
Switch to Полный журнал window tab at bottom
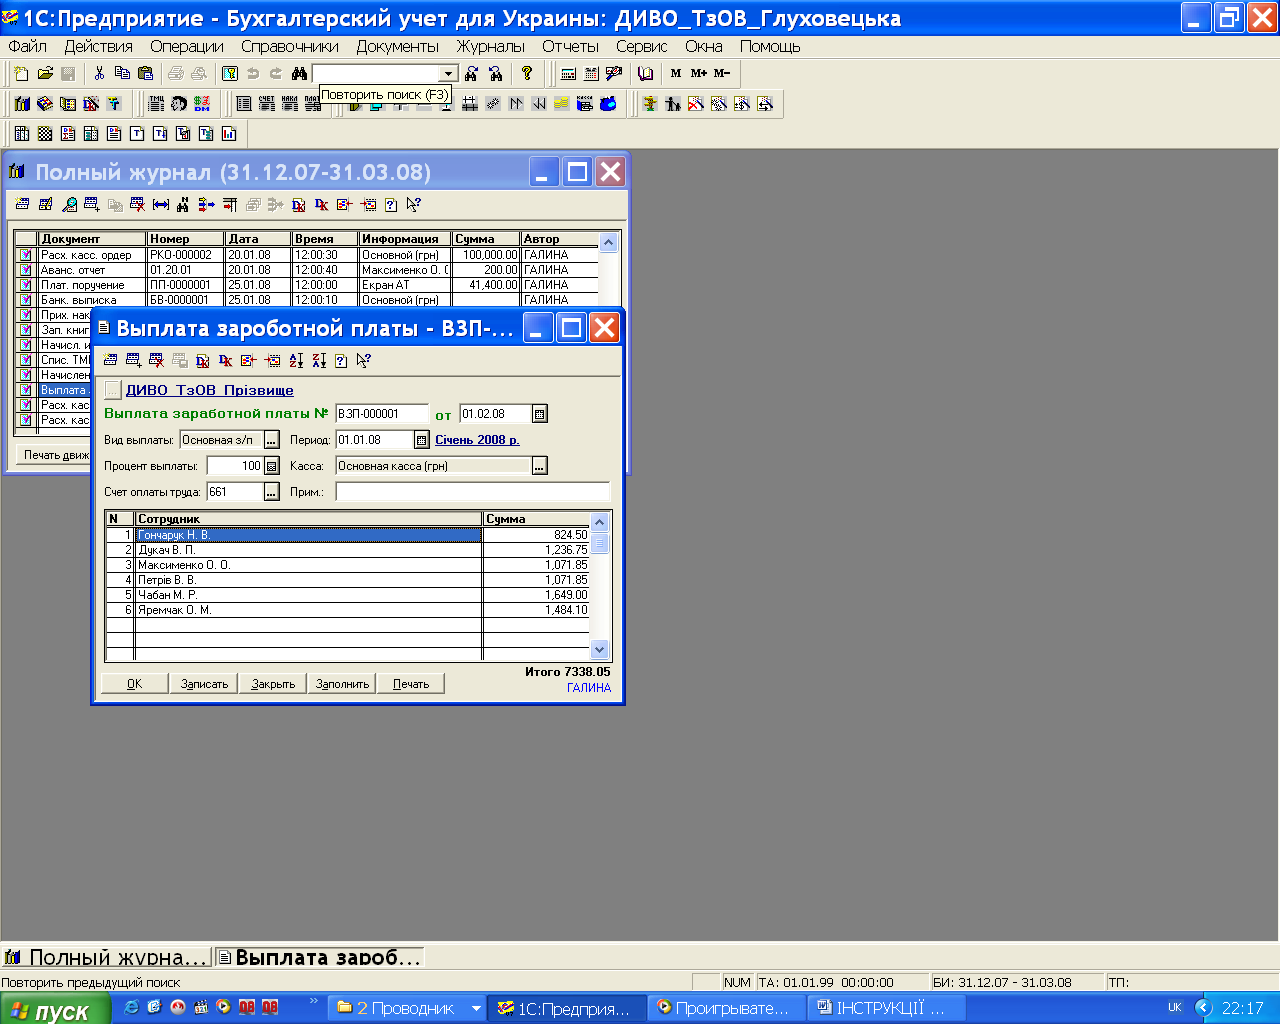pos(106,957)
